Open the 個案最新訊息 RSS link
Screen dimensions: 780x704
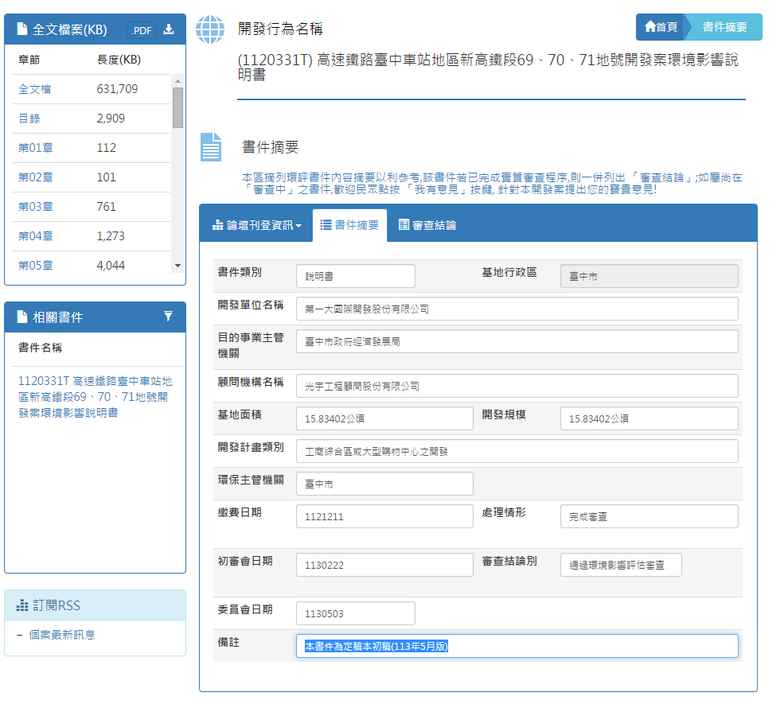tap(62, 635)
